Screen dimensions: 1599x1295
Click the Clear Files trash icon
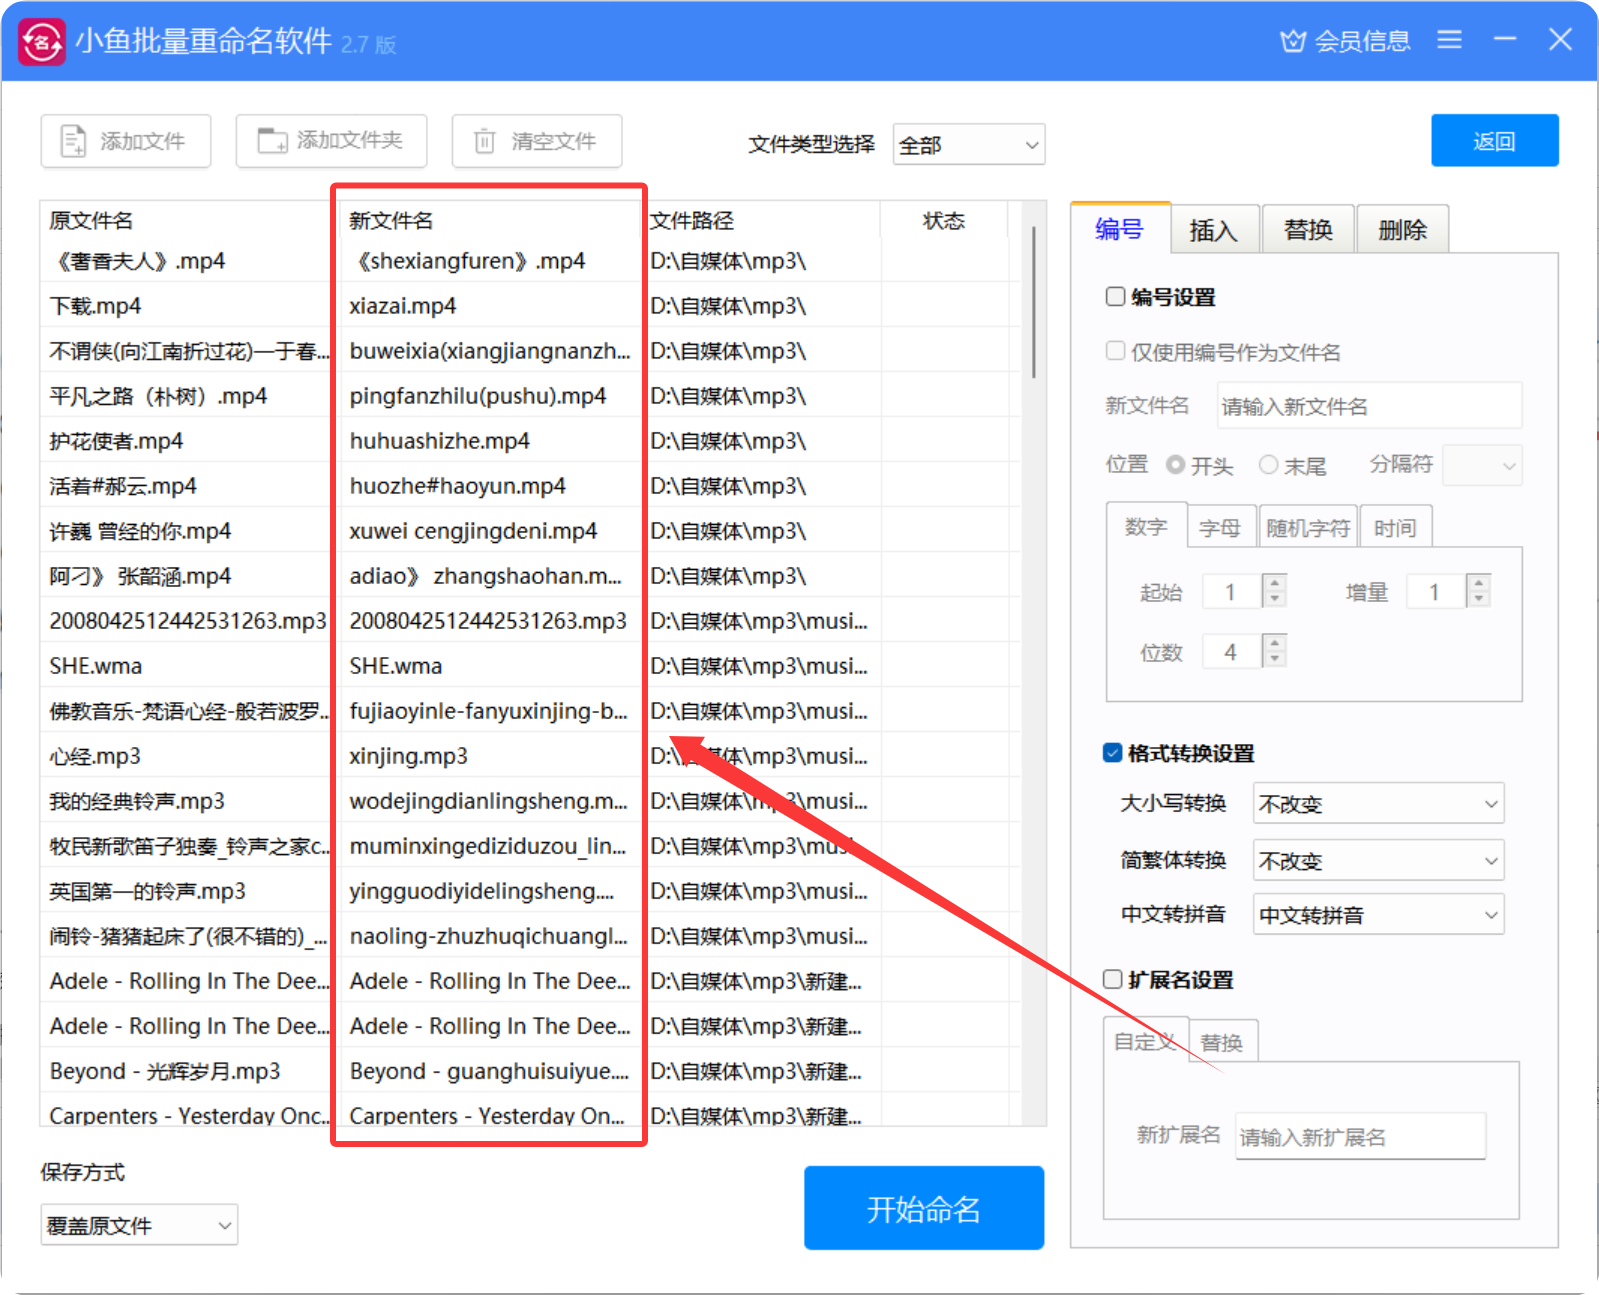484,141
